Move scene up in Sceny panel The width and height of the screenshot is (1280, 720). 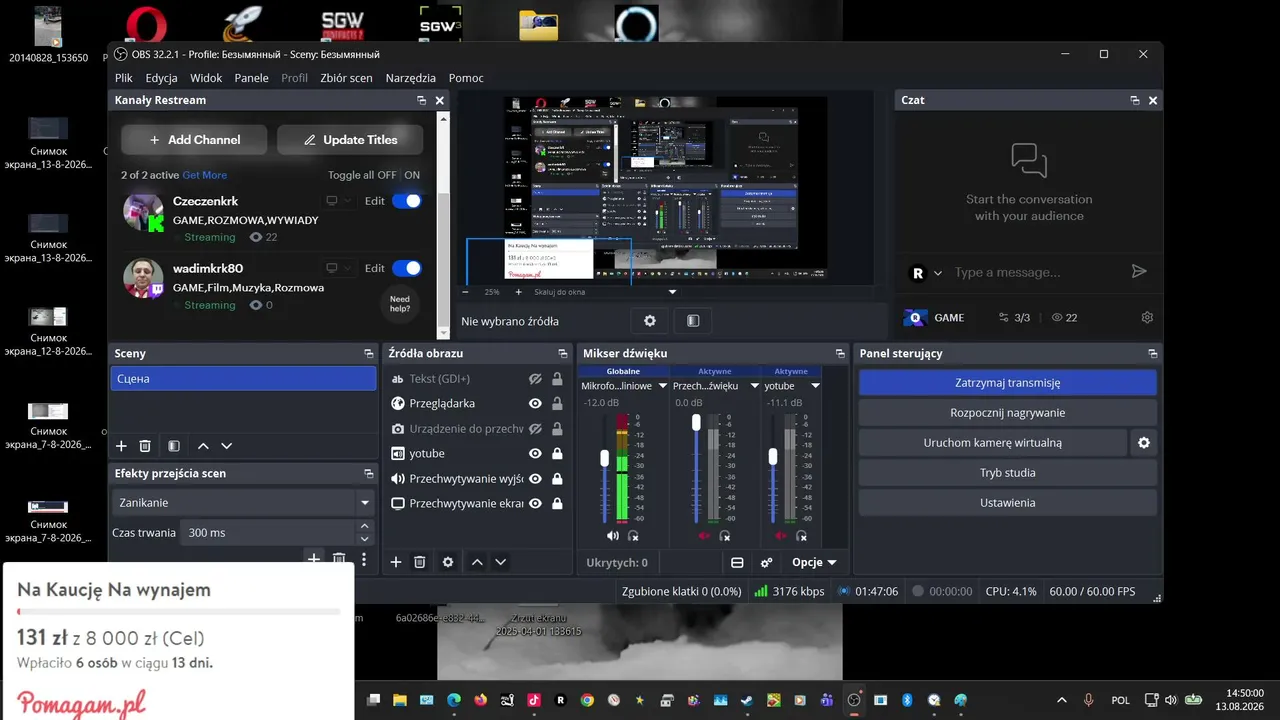203,446
